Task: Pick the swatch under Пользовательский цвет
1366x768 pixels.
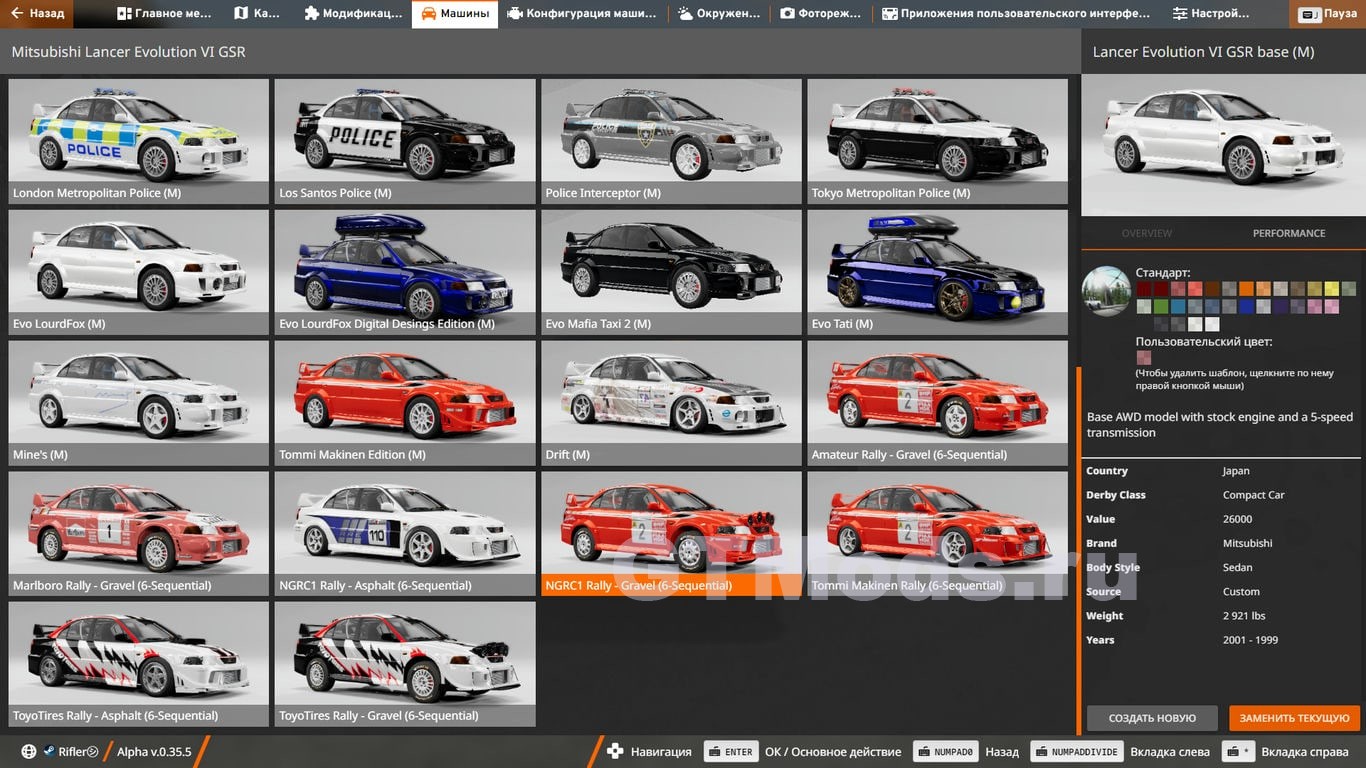Action: 1144,357
